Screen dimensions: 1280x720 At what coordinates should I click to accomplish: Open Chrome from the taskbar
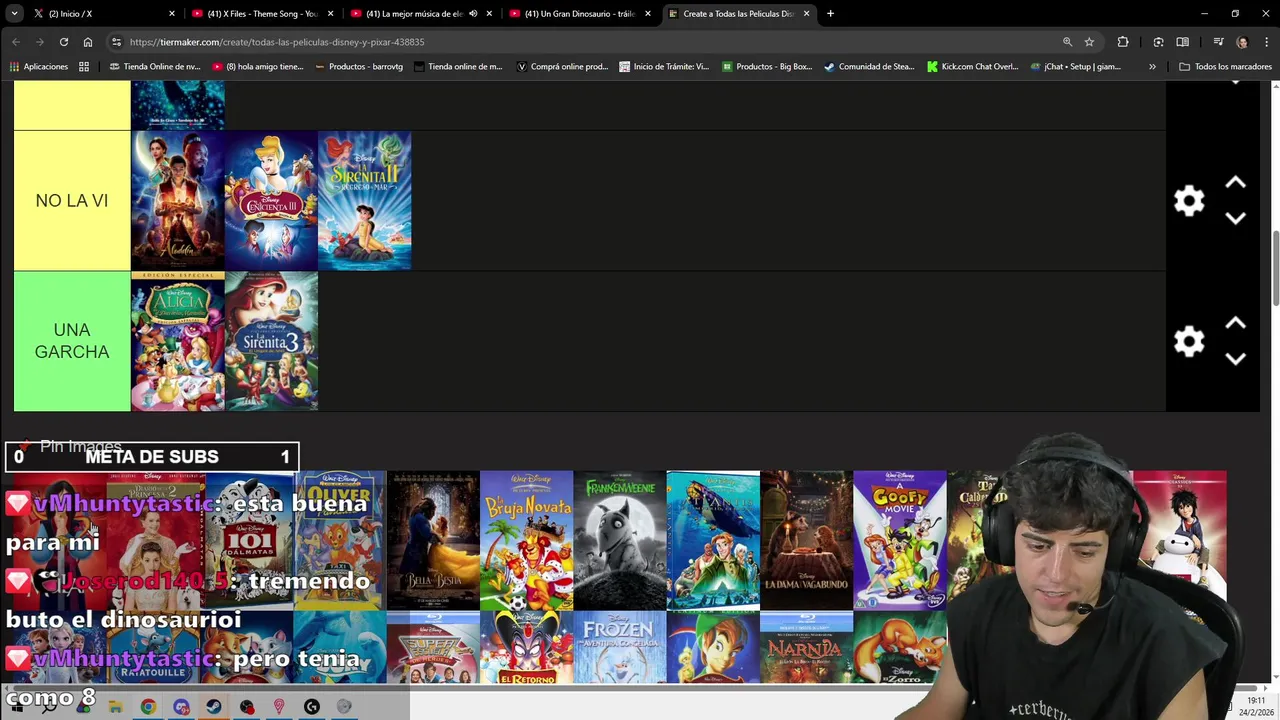[x=148, y=707]
